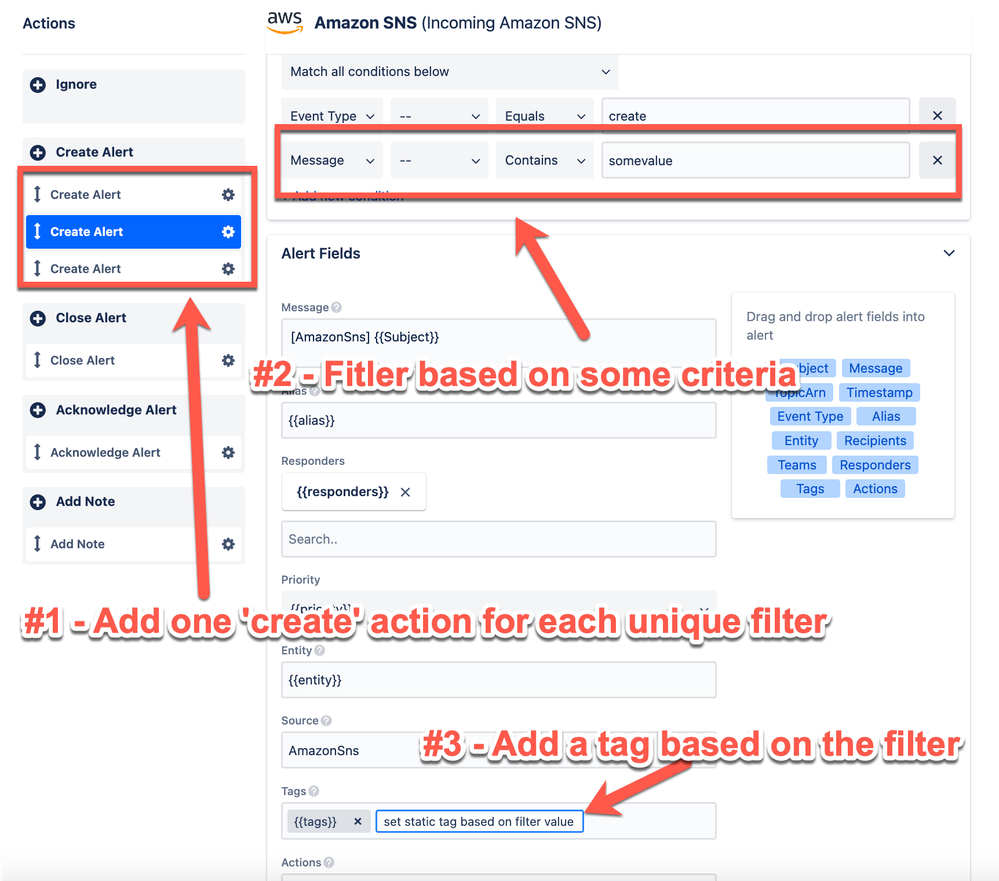Click the Entity draggable field chip
The height and width of the screenshot is (881, 999).
(801, 441)
